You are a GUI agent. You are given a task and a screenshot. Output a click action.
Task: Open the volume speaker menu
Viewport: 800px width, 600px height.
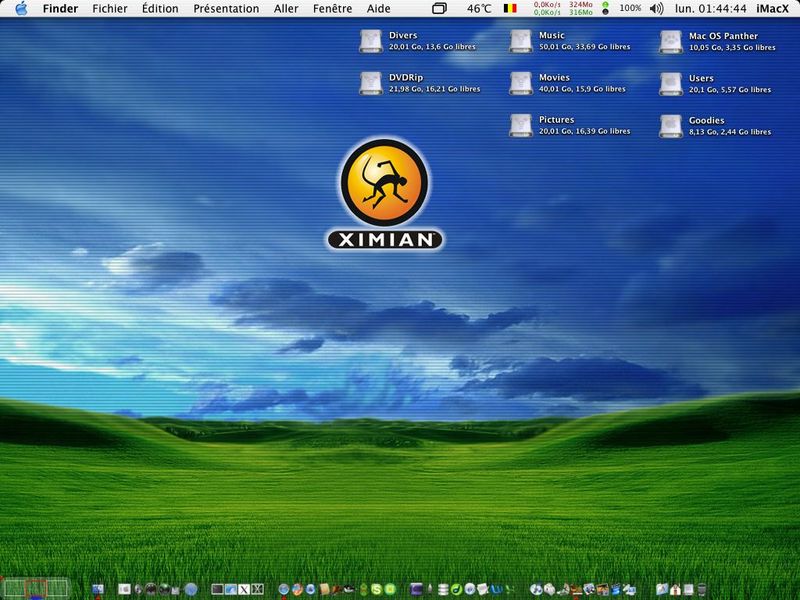click(x=657, y=9)
